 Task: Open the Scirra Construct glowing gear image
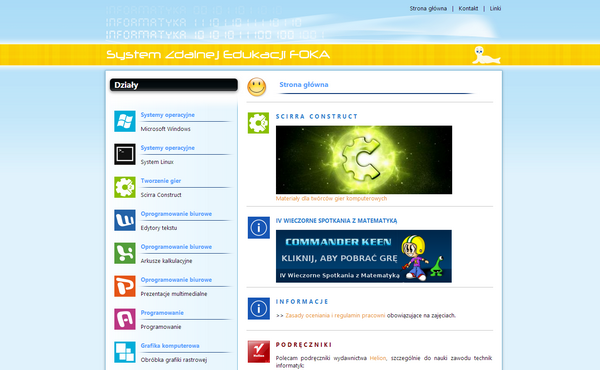click(x=364, y=160)
